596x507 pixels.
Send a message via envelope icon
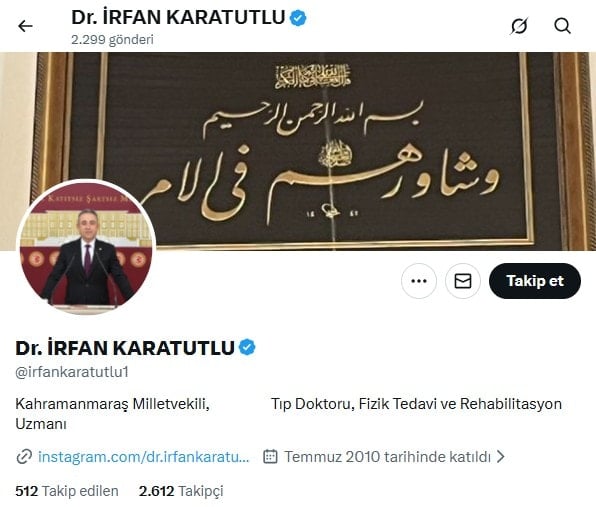tap(463, 281)
